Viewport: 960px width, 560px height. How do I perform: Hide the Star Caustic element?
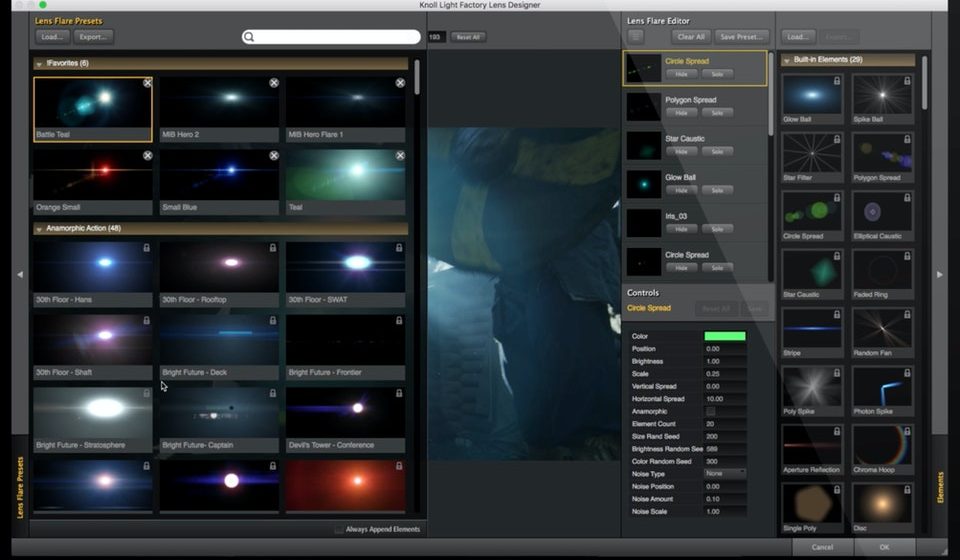click(681, 151)
